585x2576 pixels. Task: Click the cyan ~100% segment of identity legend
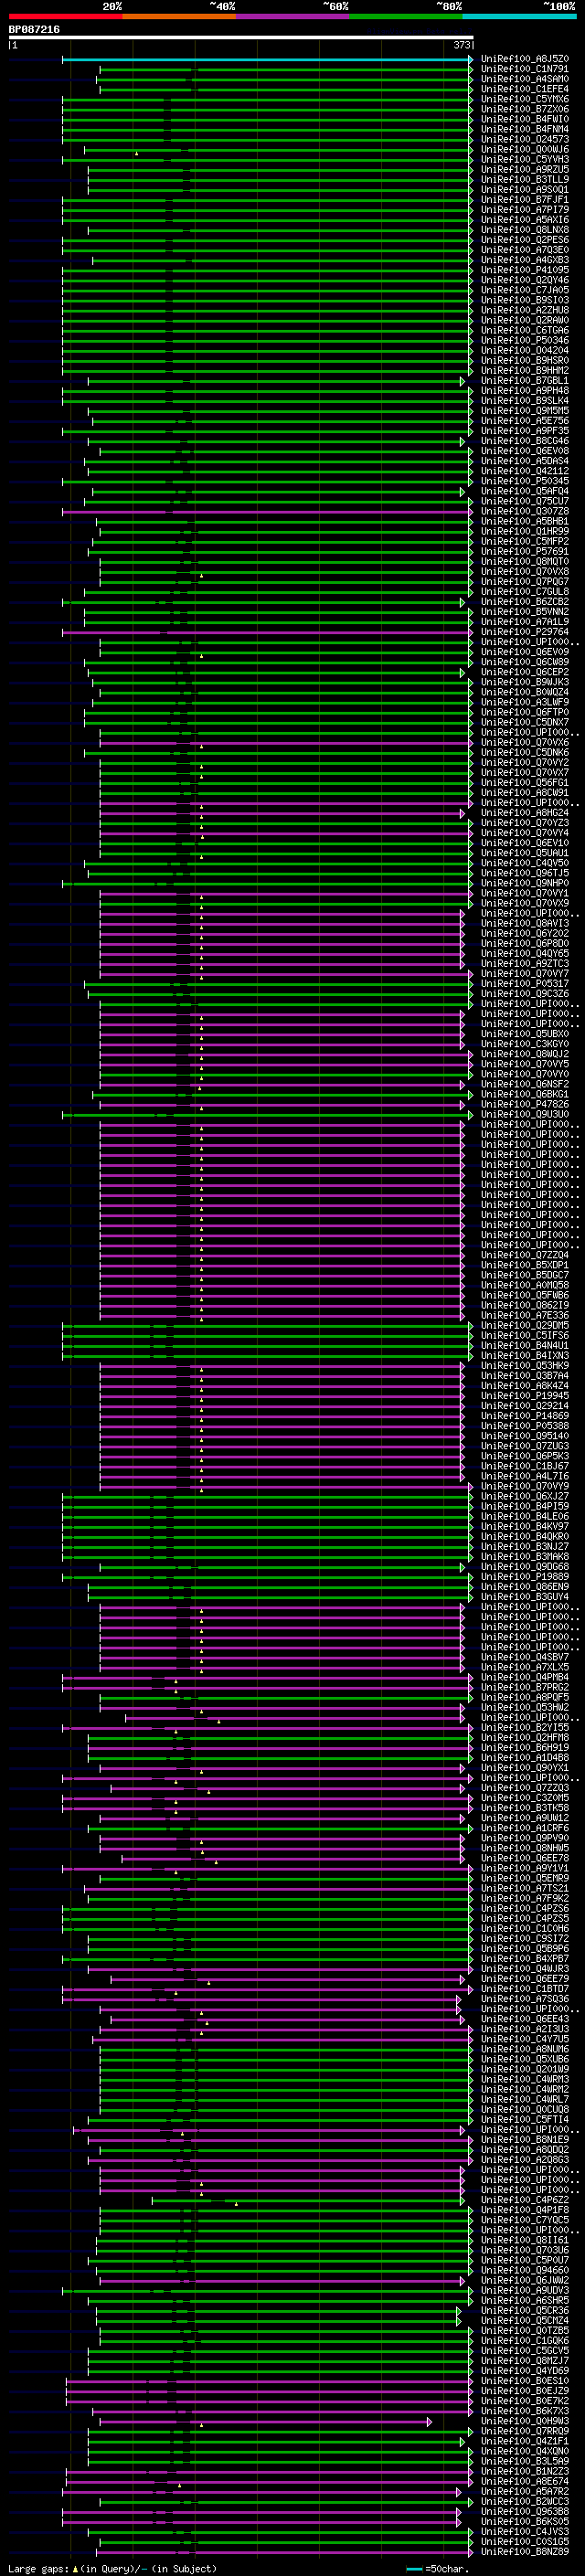coord(519,17)
